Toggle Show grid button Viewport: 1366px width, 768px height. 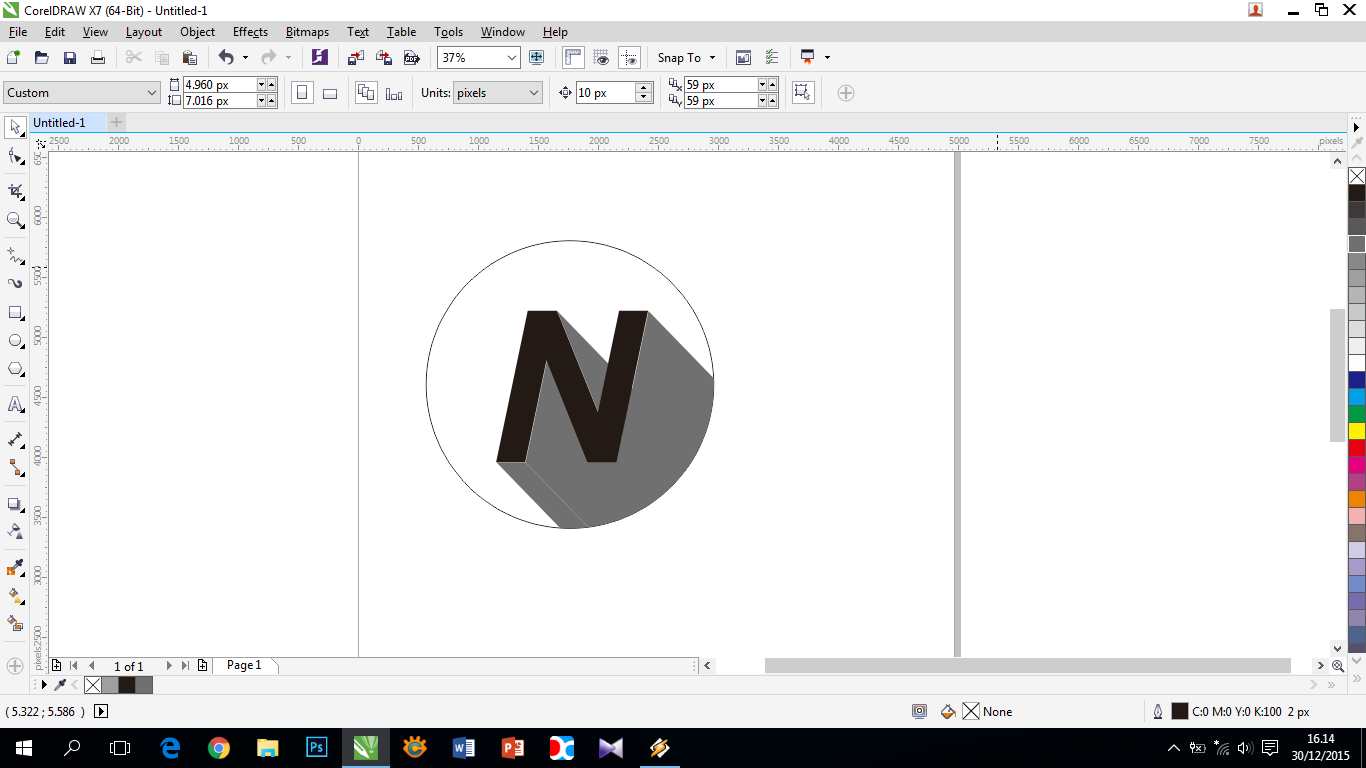pyautogui.click(x=601, y=58)
